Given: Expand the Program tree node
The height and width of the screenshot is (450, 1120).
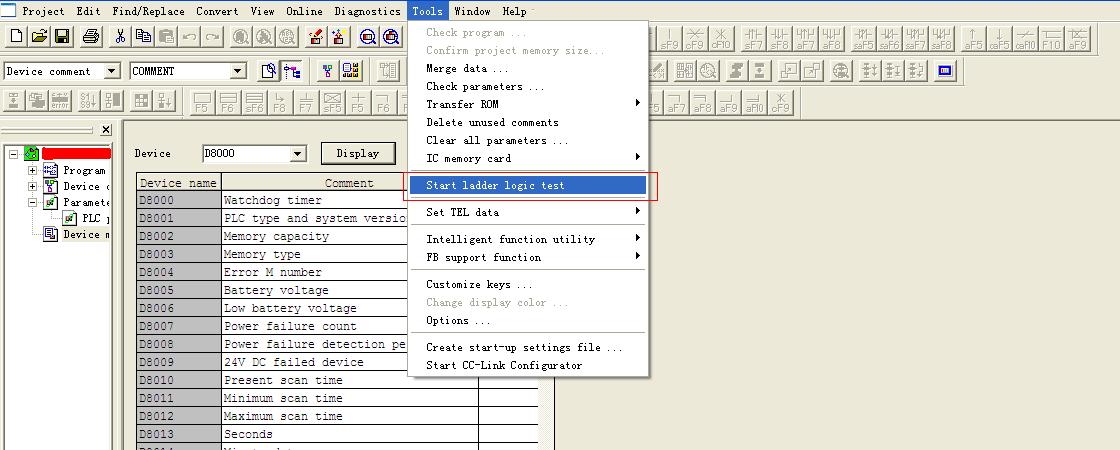Looking at the screenshot, I should coord(32,171).
